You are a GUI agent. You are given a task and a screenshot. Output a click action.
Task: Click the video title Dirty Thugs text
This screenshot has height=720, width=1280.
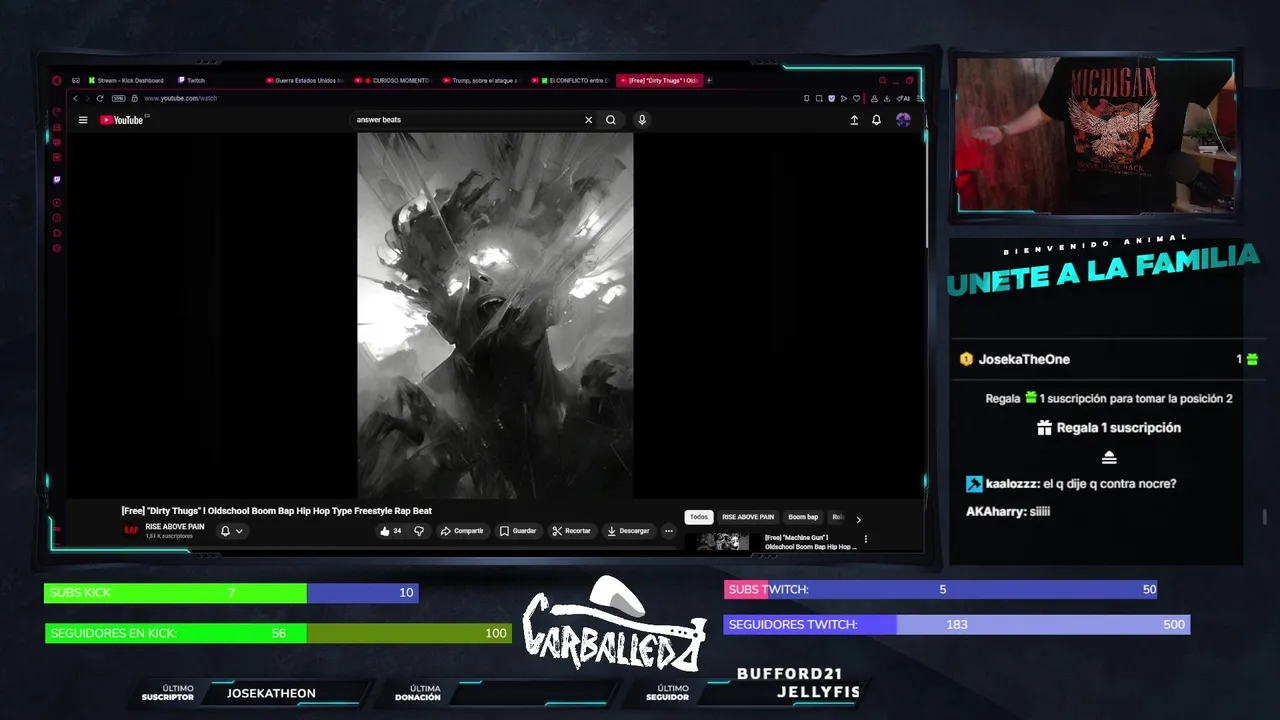click(x=277, y=511)
